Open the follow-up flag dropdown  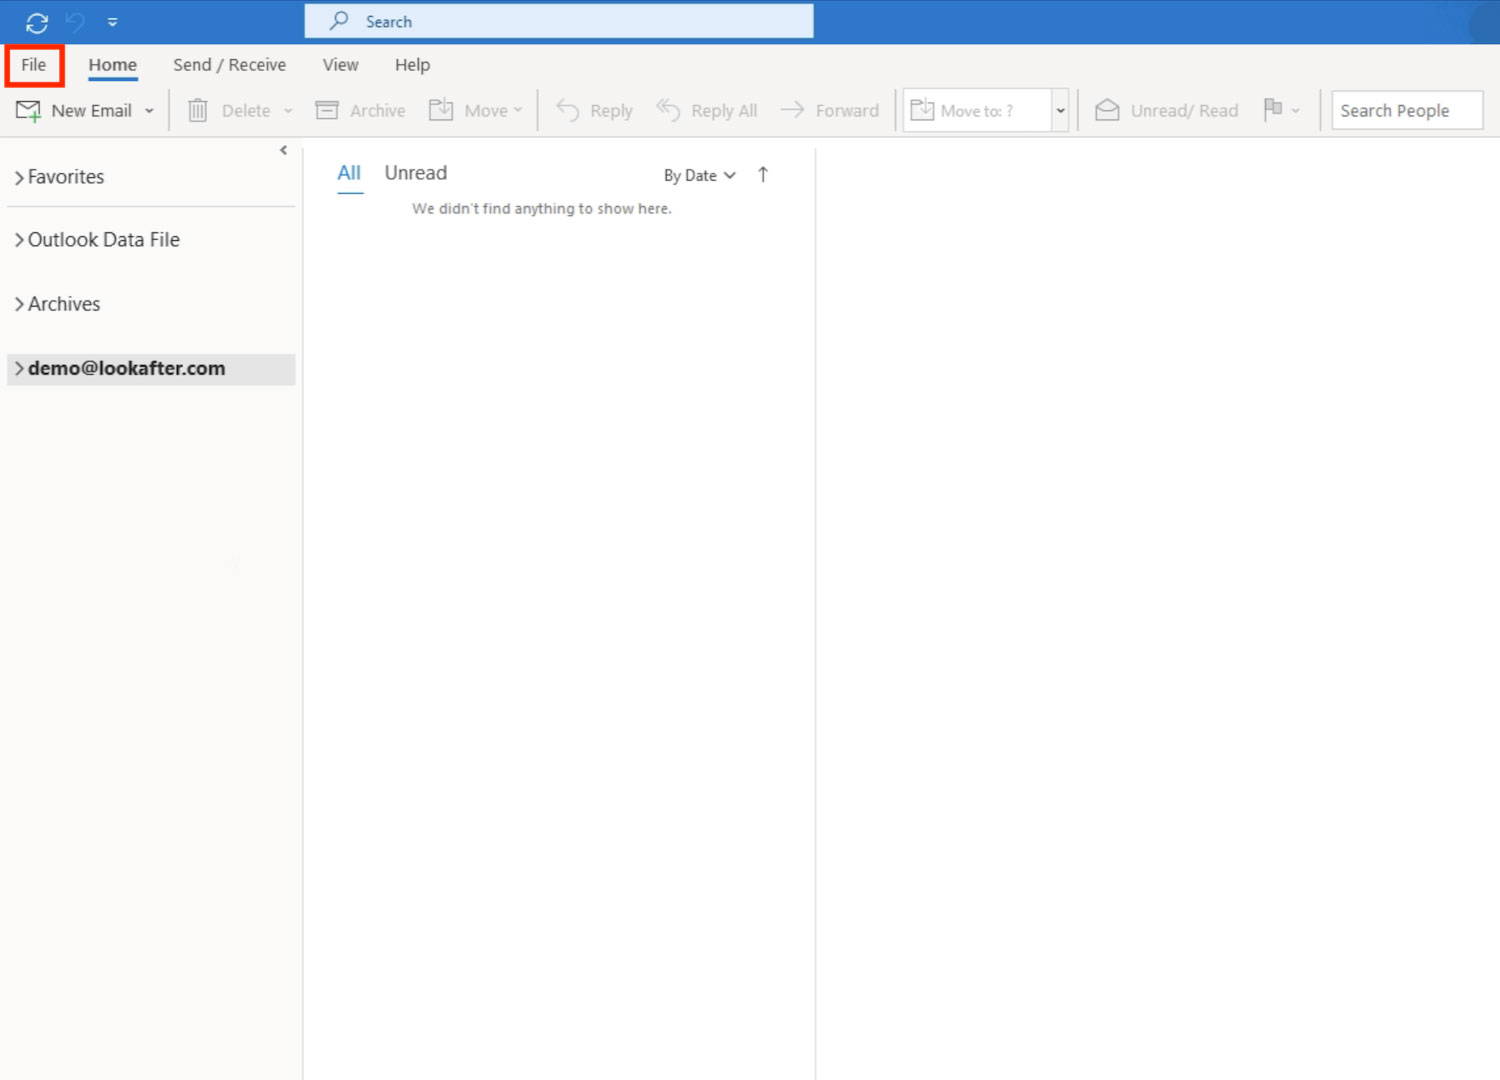tap(1295, 111)
